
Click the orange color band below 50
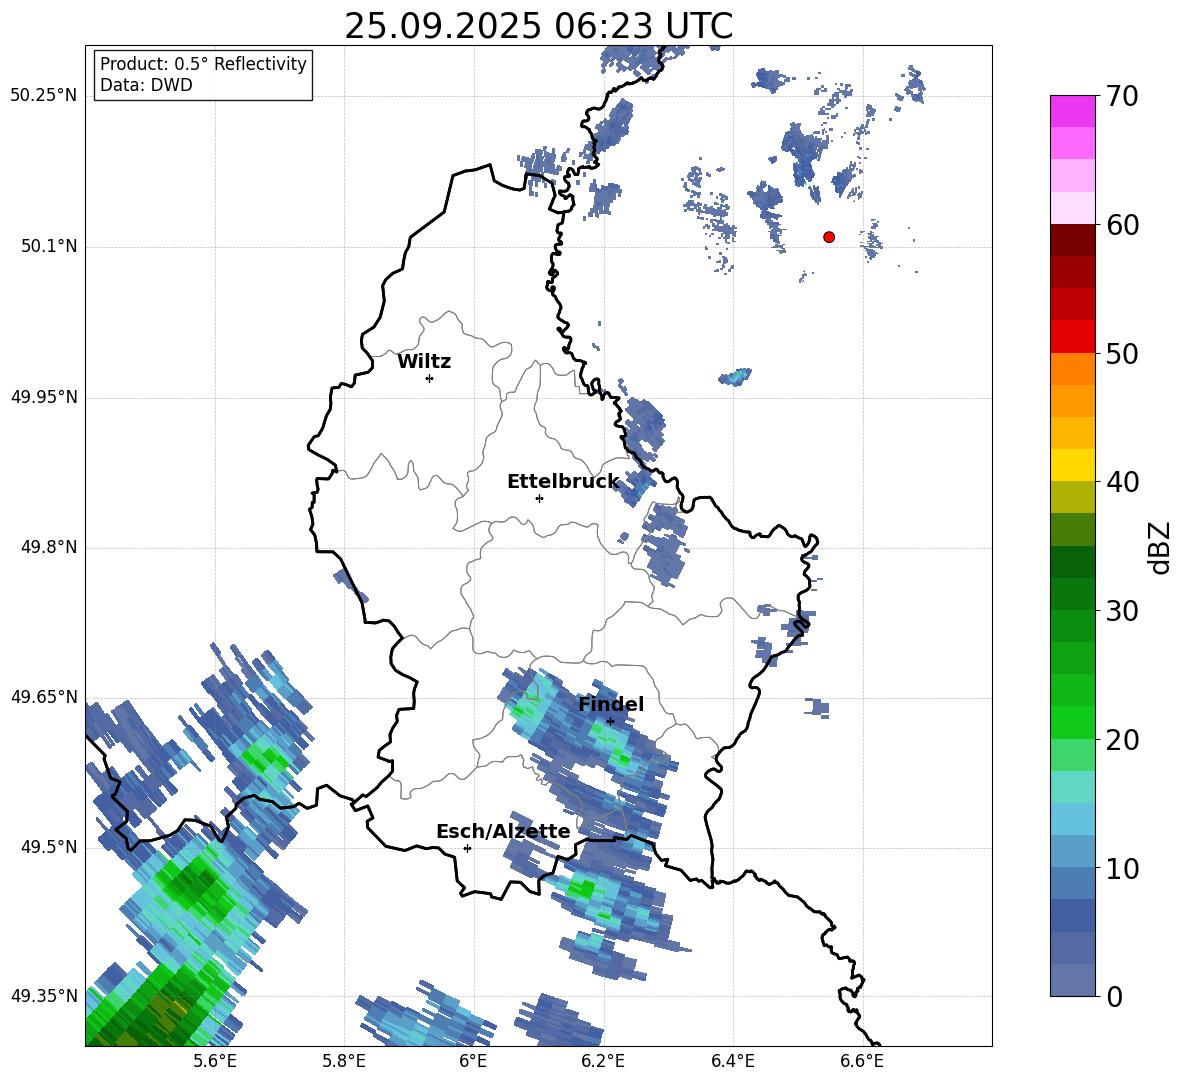(1073, 369)
